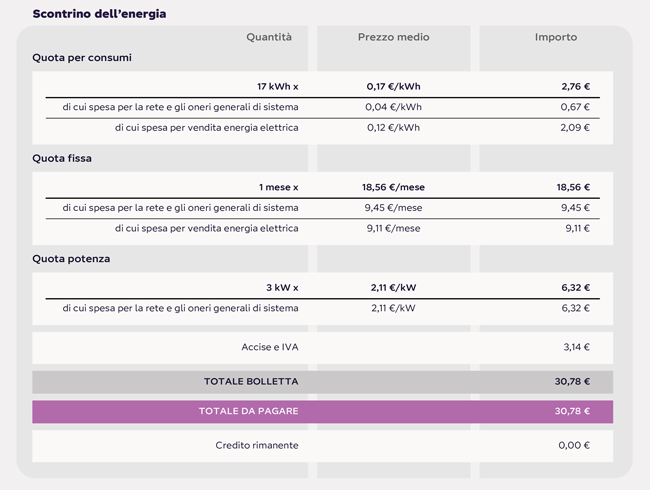This screenshot has height=490, width=650.
Task: Click the 0,17 €/kWh average price
Action: [393, 87]
